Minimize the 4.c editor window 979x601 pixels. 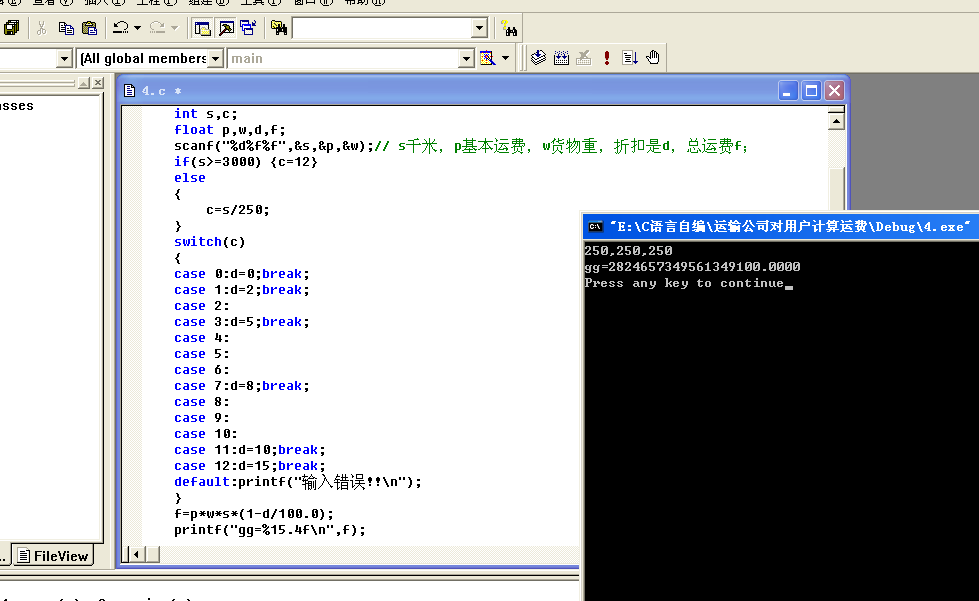[x=787, y=91]
